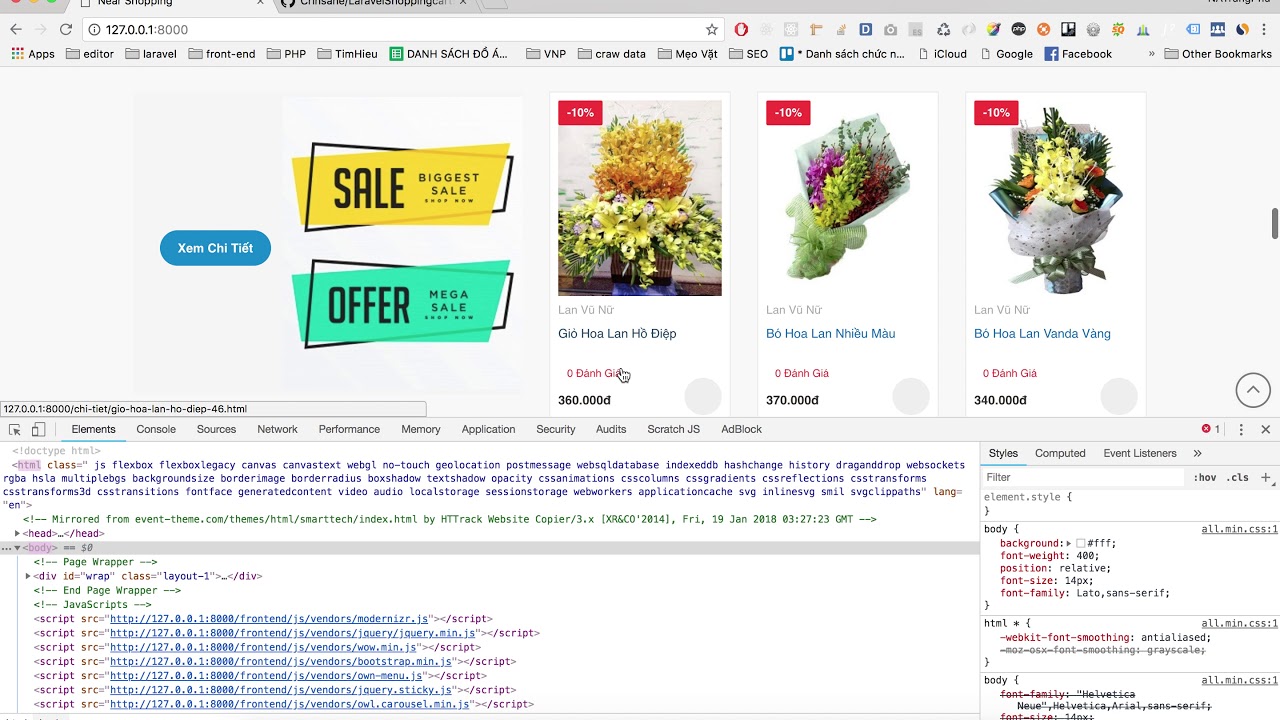
Task: Open the PHP bookmarks folder
Action: pos(286,54)
